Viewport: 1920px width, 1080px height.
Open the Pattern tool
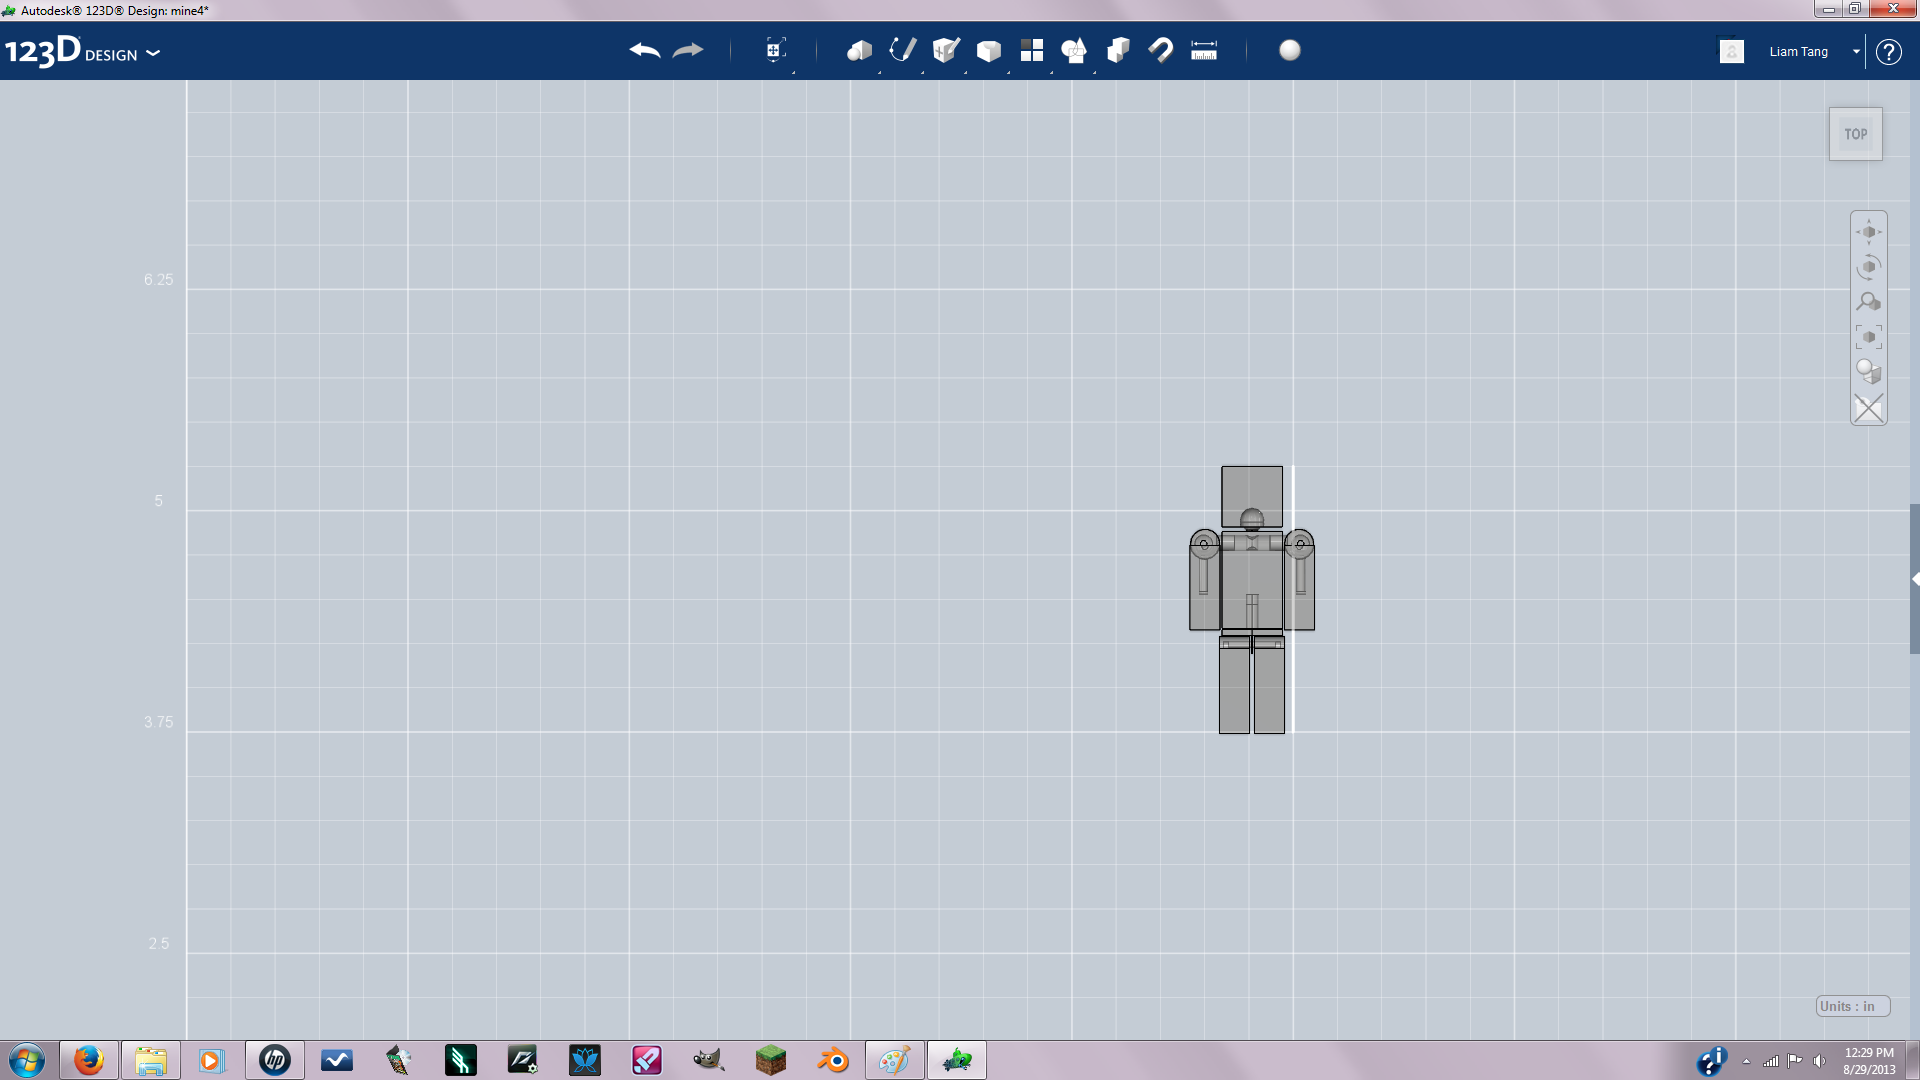[1032, 50]
